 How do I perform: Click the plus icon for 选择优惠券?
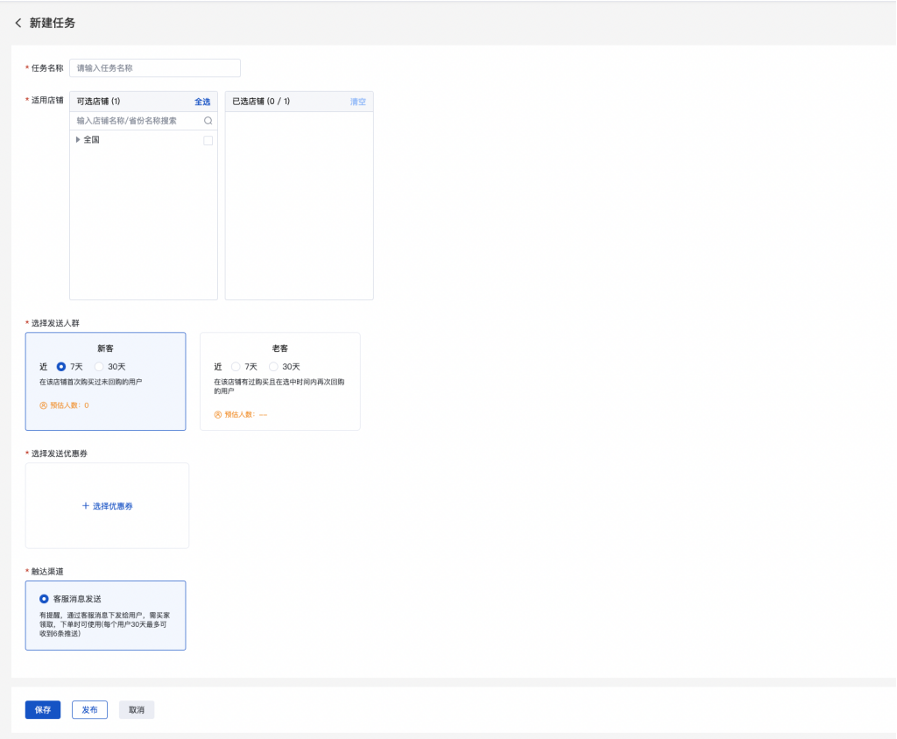point(86,506)
